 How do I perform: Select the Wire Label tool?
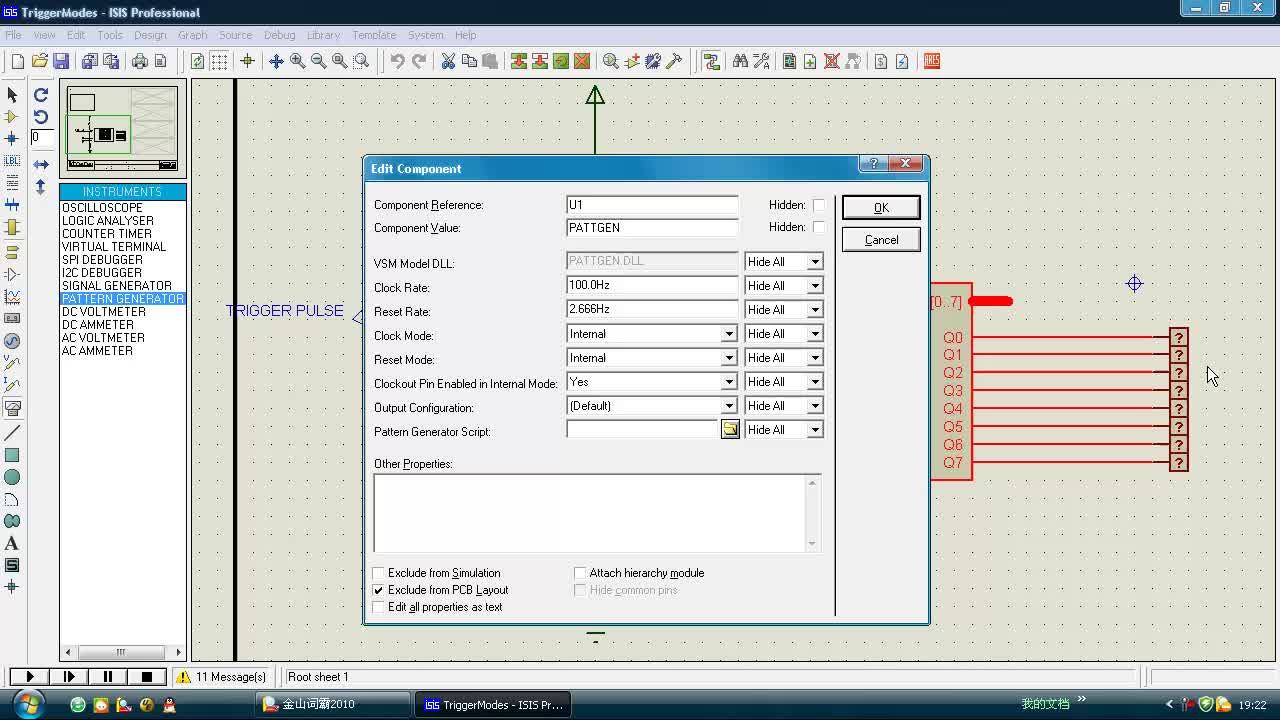tap(12, 161)
